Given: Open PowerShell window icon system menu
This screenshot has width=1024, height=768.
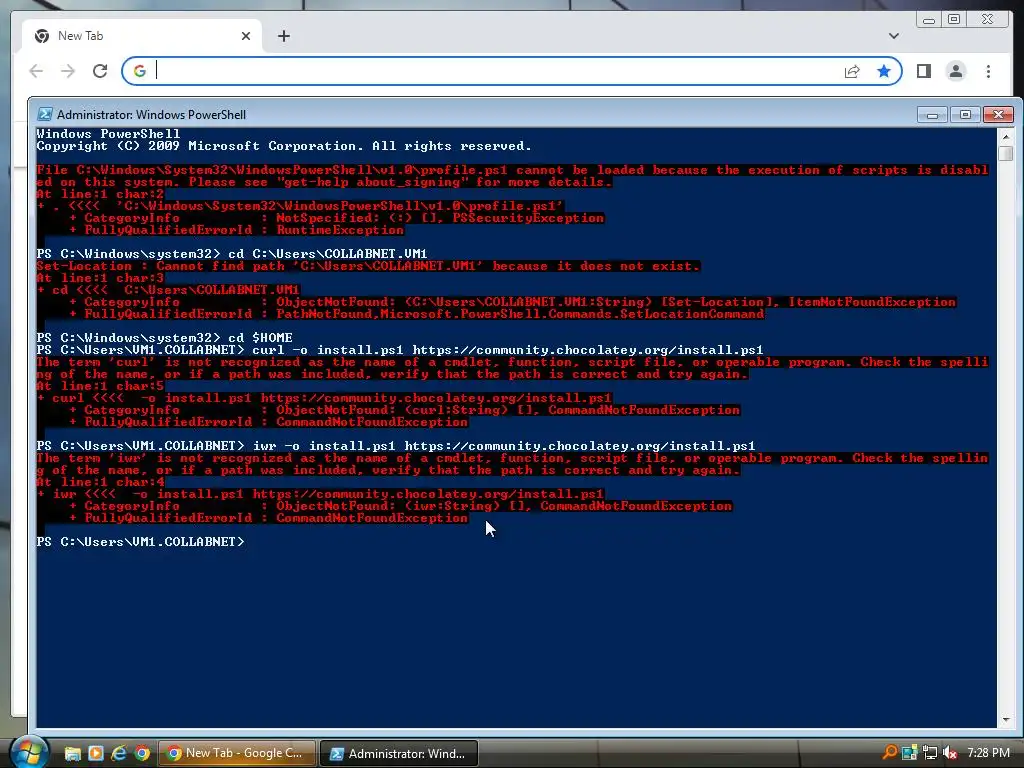Looking at the screenshot, I should pyautogui.click(x=44, y=114).
